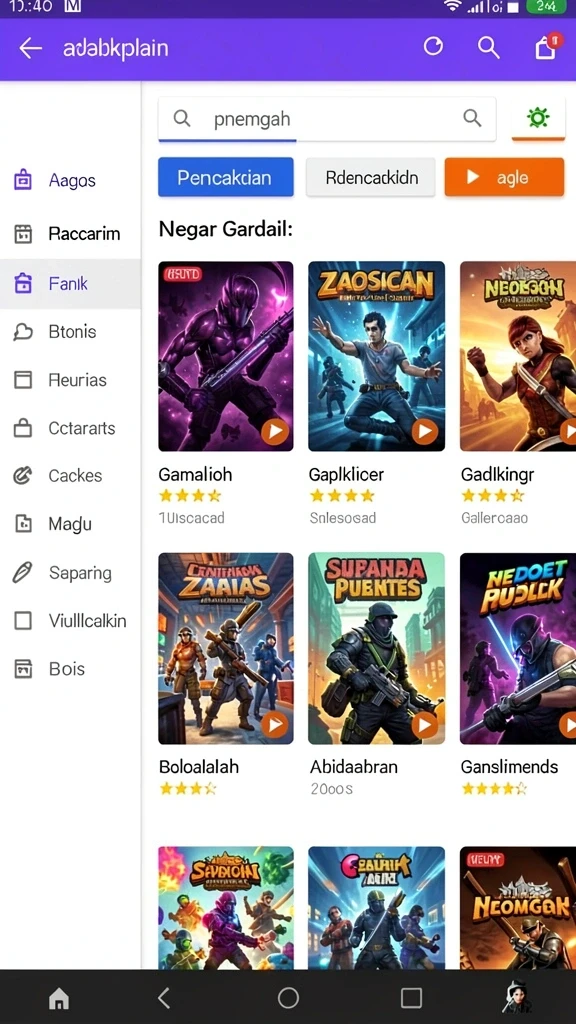Screen dimensions: 576x1024
Task: Select the Pencakcian blue tab
Action: coord(225,177)
